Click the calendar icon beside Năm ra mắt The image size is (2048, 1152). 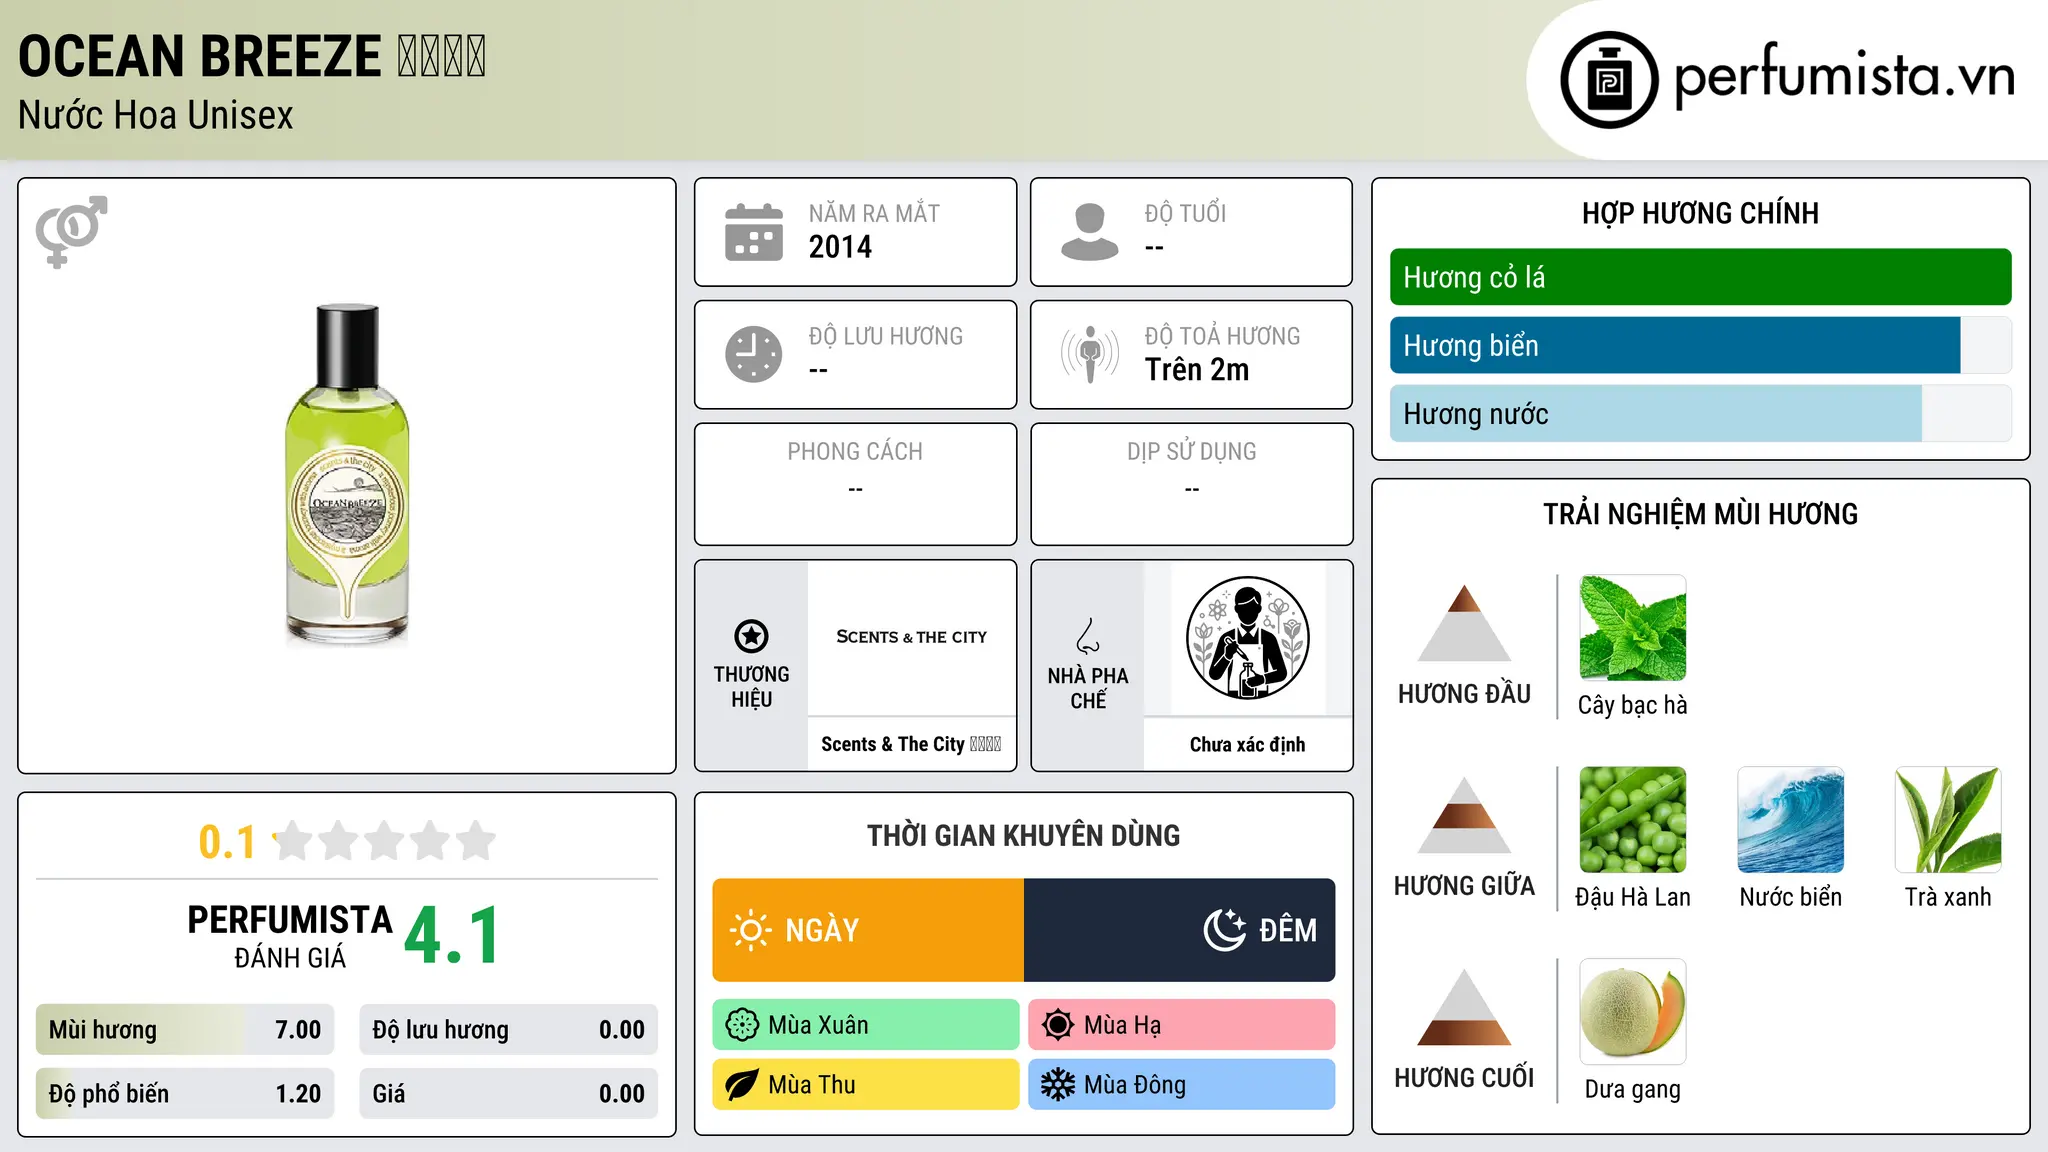(x=754, y=232)
